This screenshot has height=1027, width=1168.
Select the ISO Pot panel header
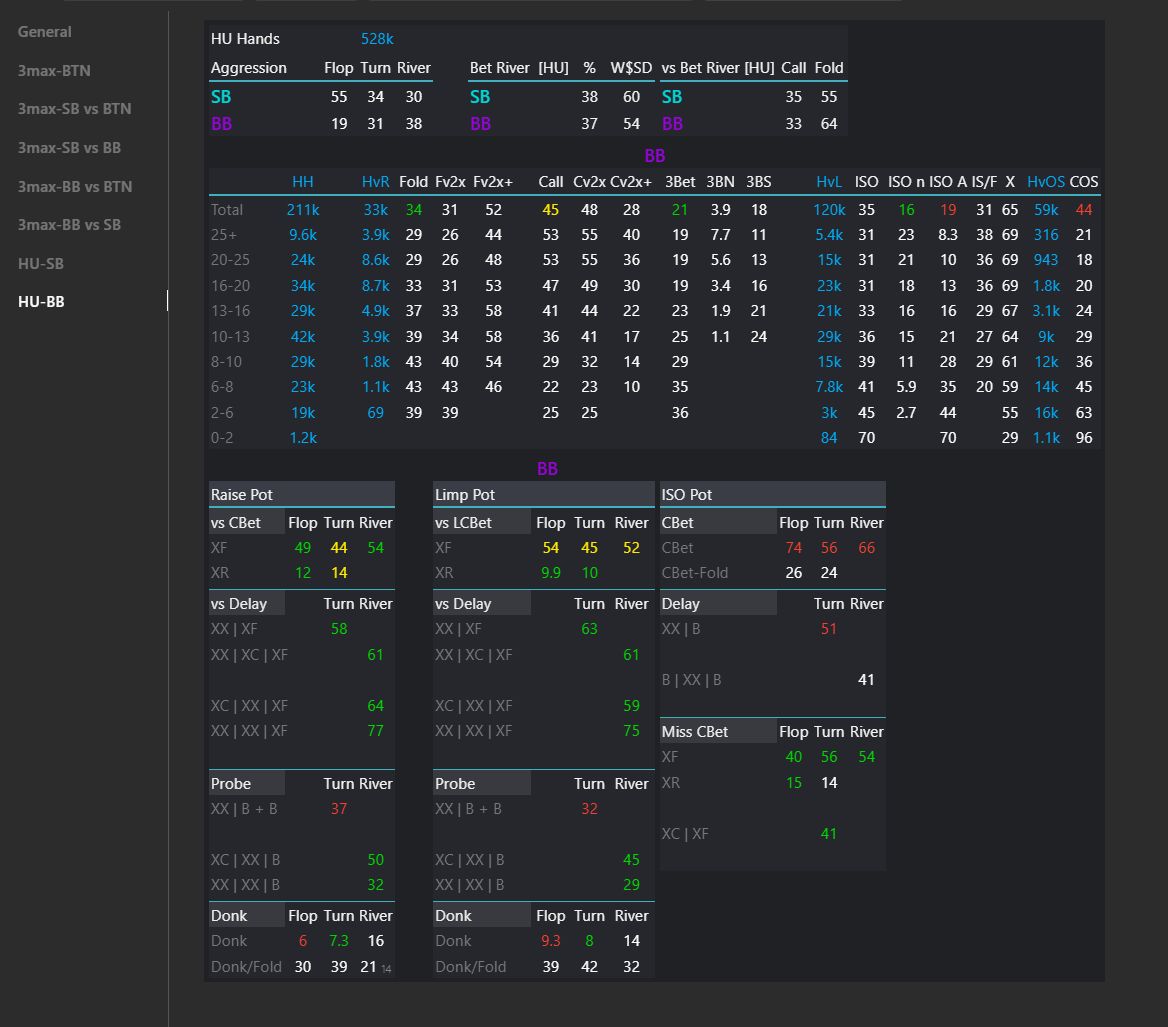[686, 495]
